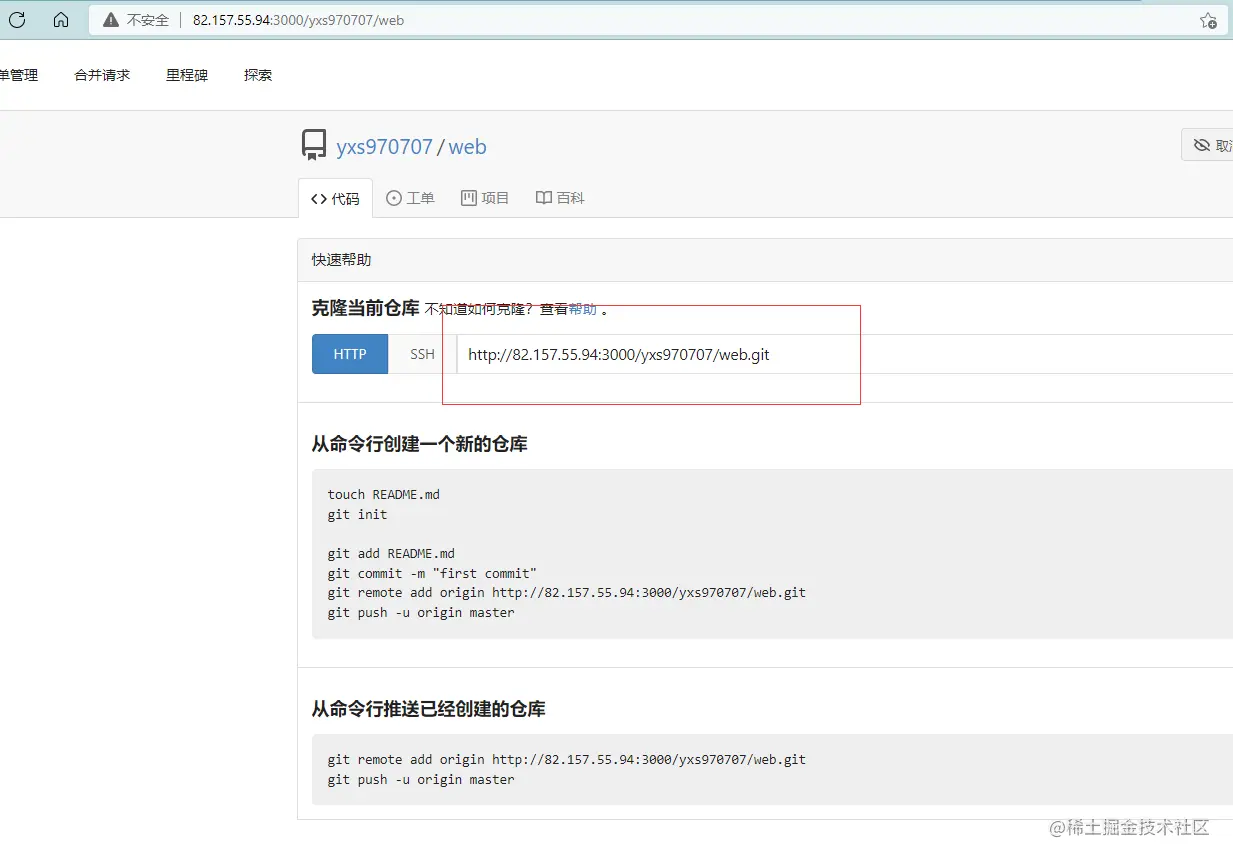The image size is (1233, 861).
Task: Click the 'touch README.md' code line
Action: (383, 494)
